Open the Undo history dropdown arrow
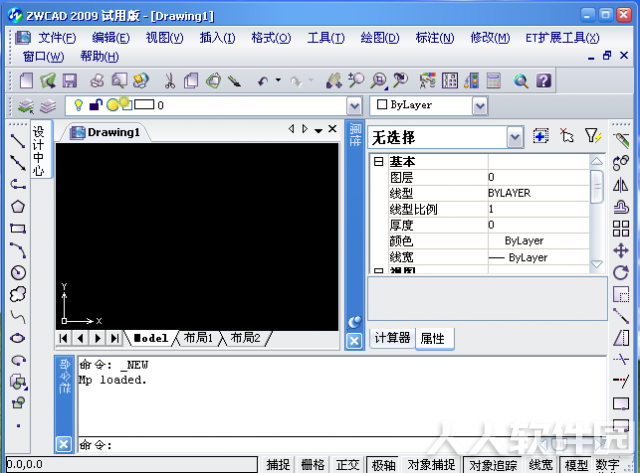 click(278, 80)
